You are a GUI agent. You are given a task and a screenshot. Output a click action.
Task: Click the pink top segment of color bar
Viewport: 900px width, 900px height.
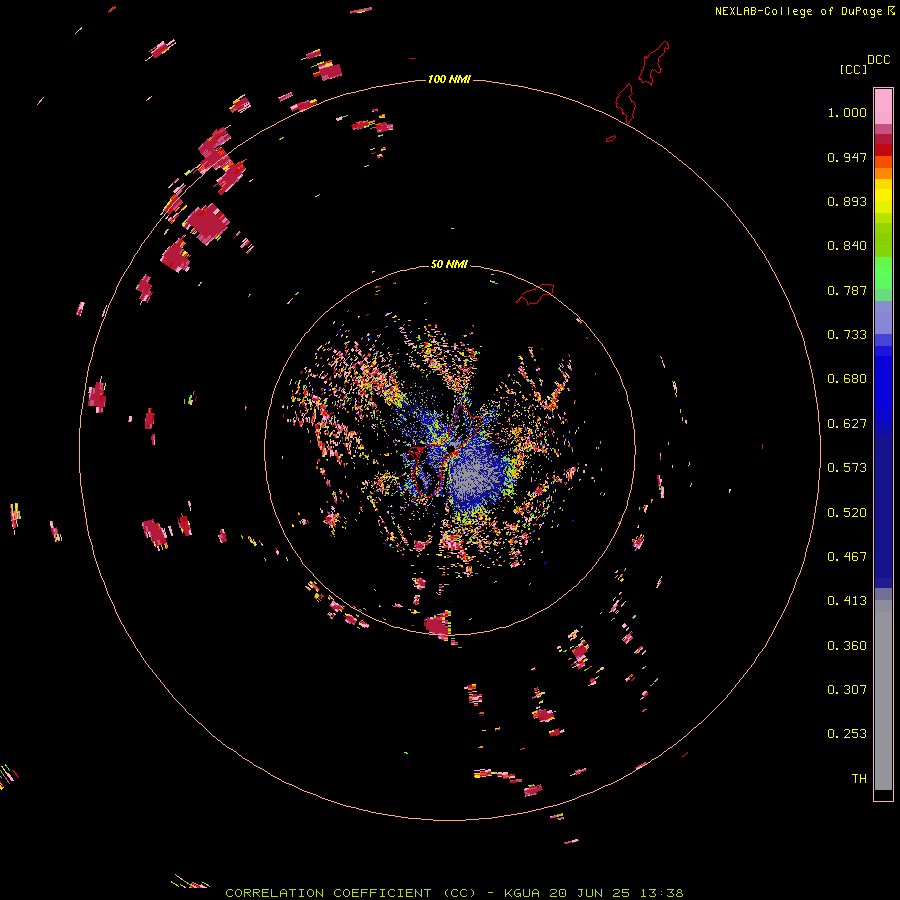point(883,106)
